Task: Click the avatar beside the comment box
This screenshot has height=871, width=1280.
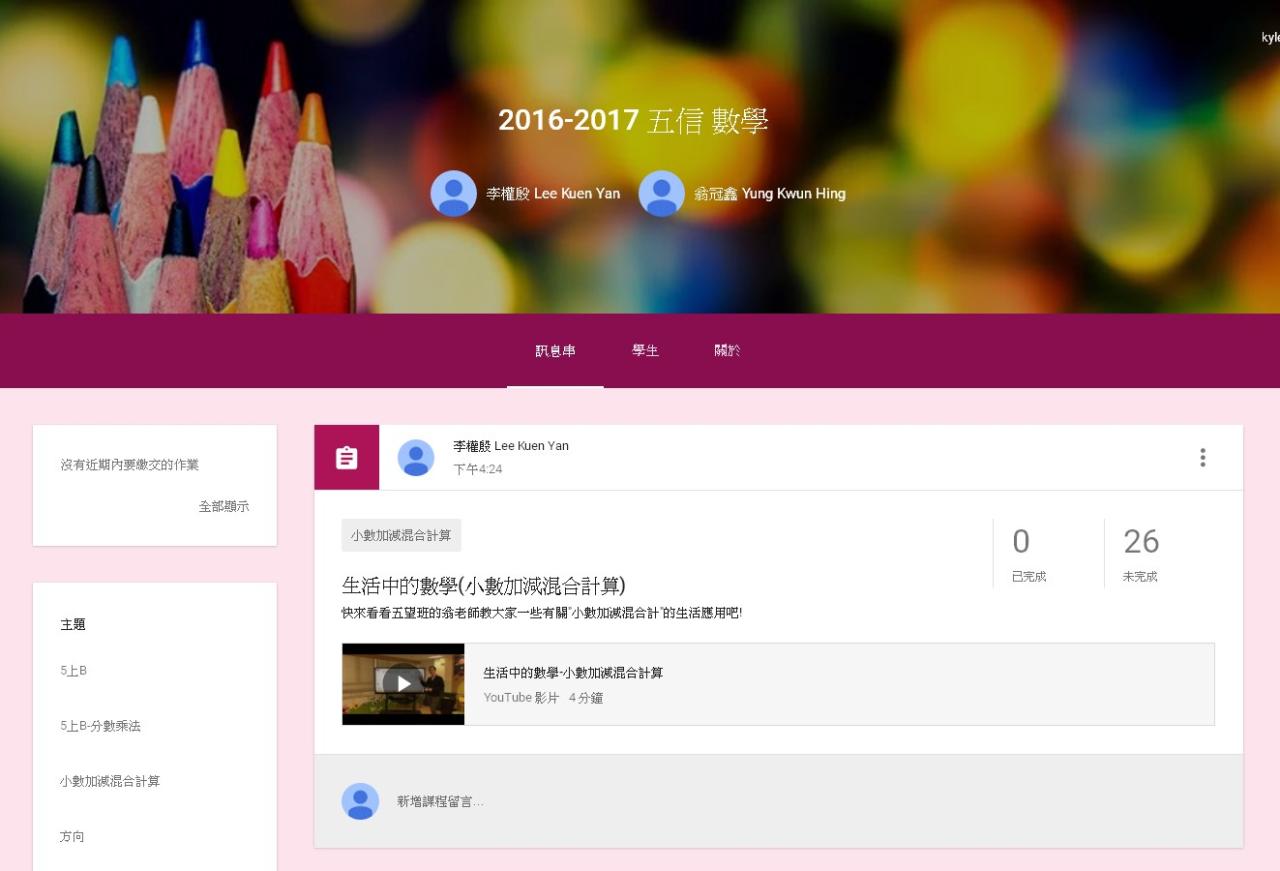Action: click(360, 802)
